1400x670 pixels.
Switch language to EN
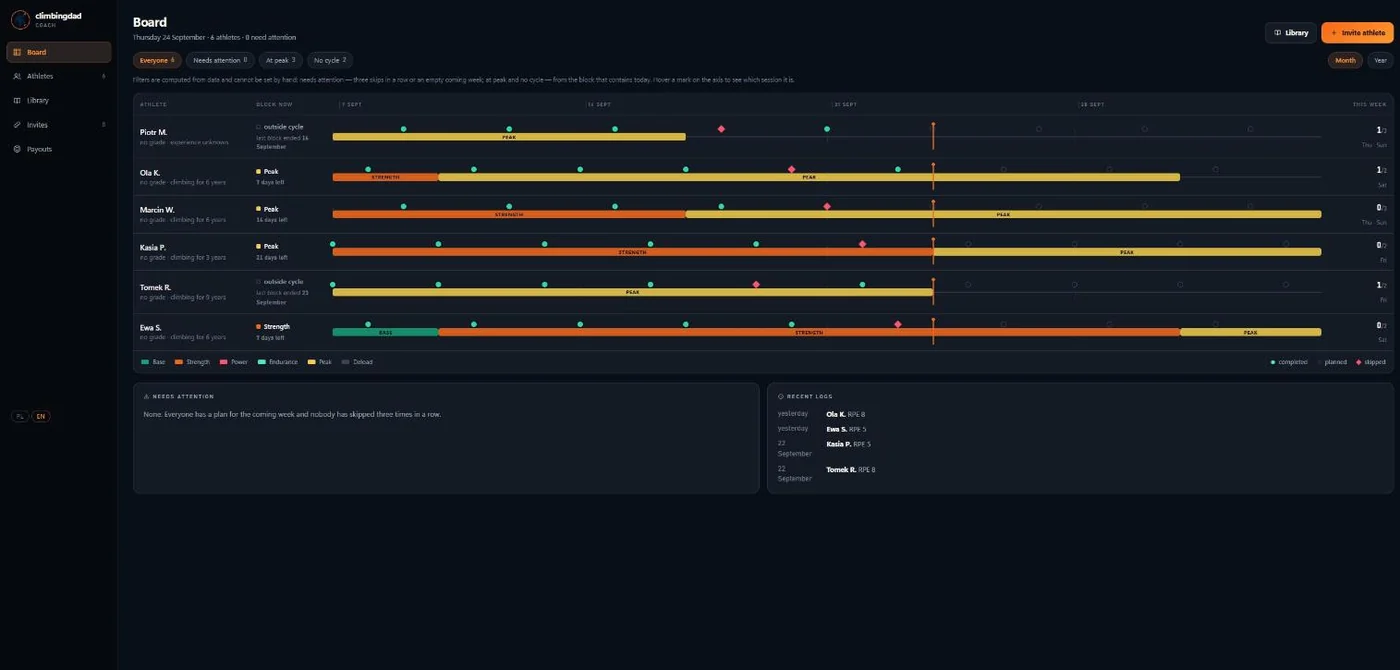41,416
